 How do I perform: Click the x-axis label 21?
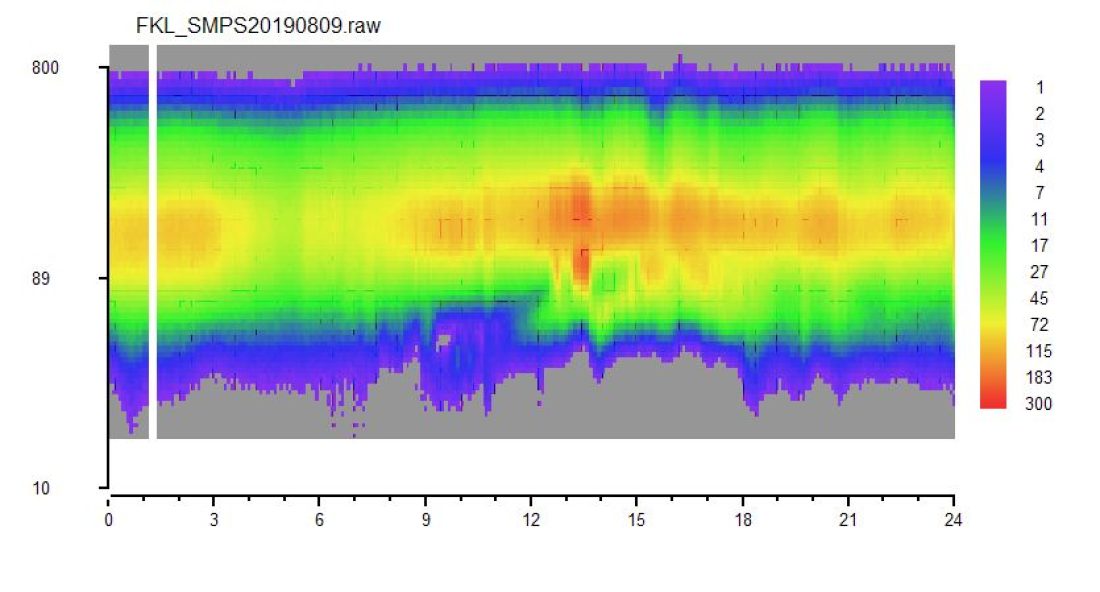(848, 520)
